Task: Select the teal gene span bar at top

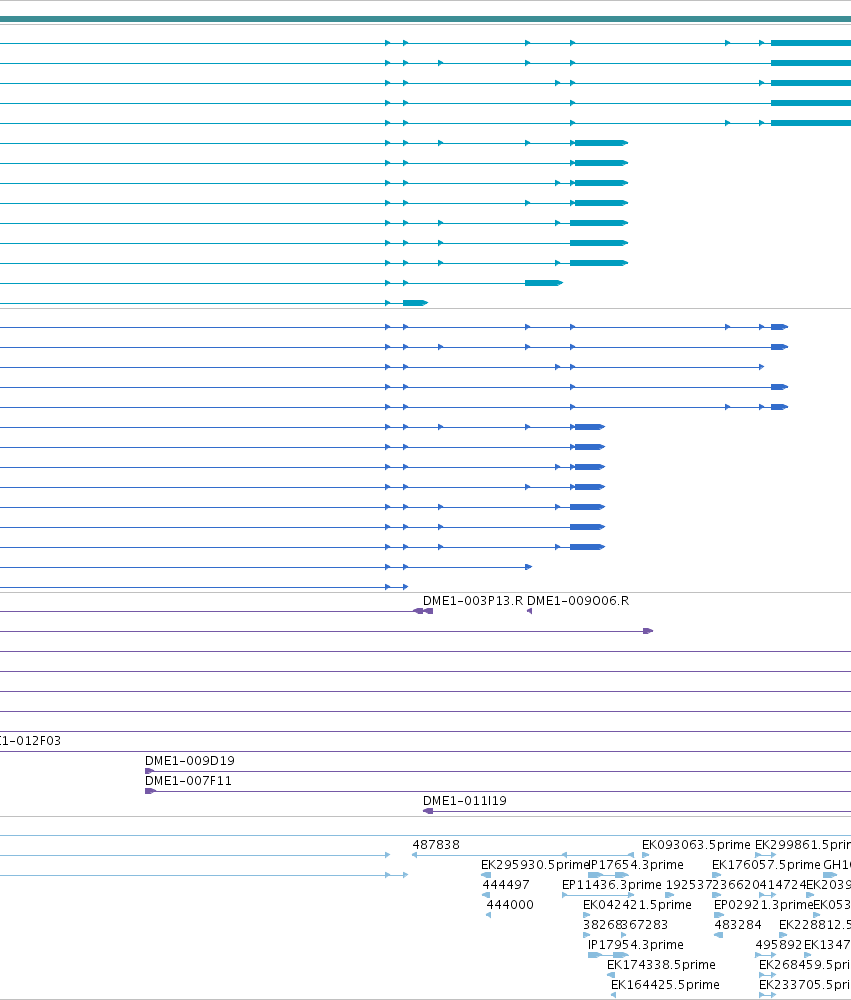Action: tap(426, 19)
